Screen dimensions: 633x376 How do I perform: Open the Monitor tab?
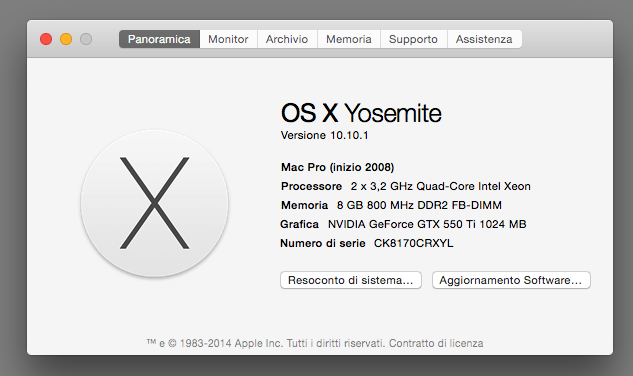click(x=228, y=39)
